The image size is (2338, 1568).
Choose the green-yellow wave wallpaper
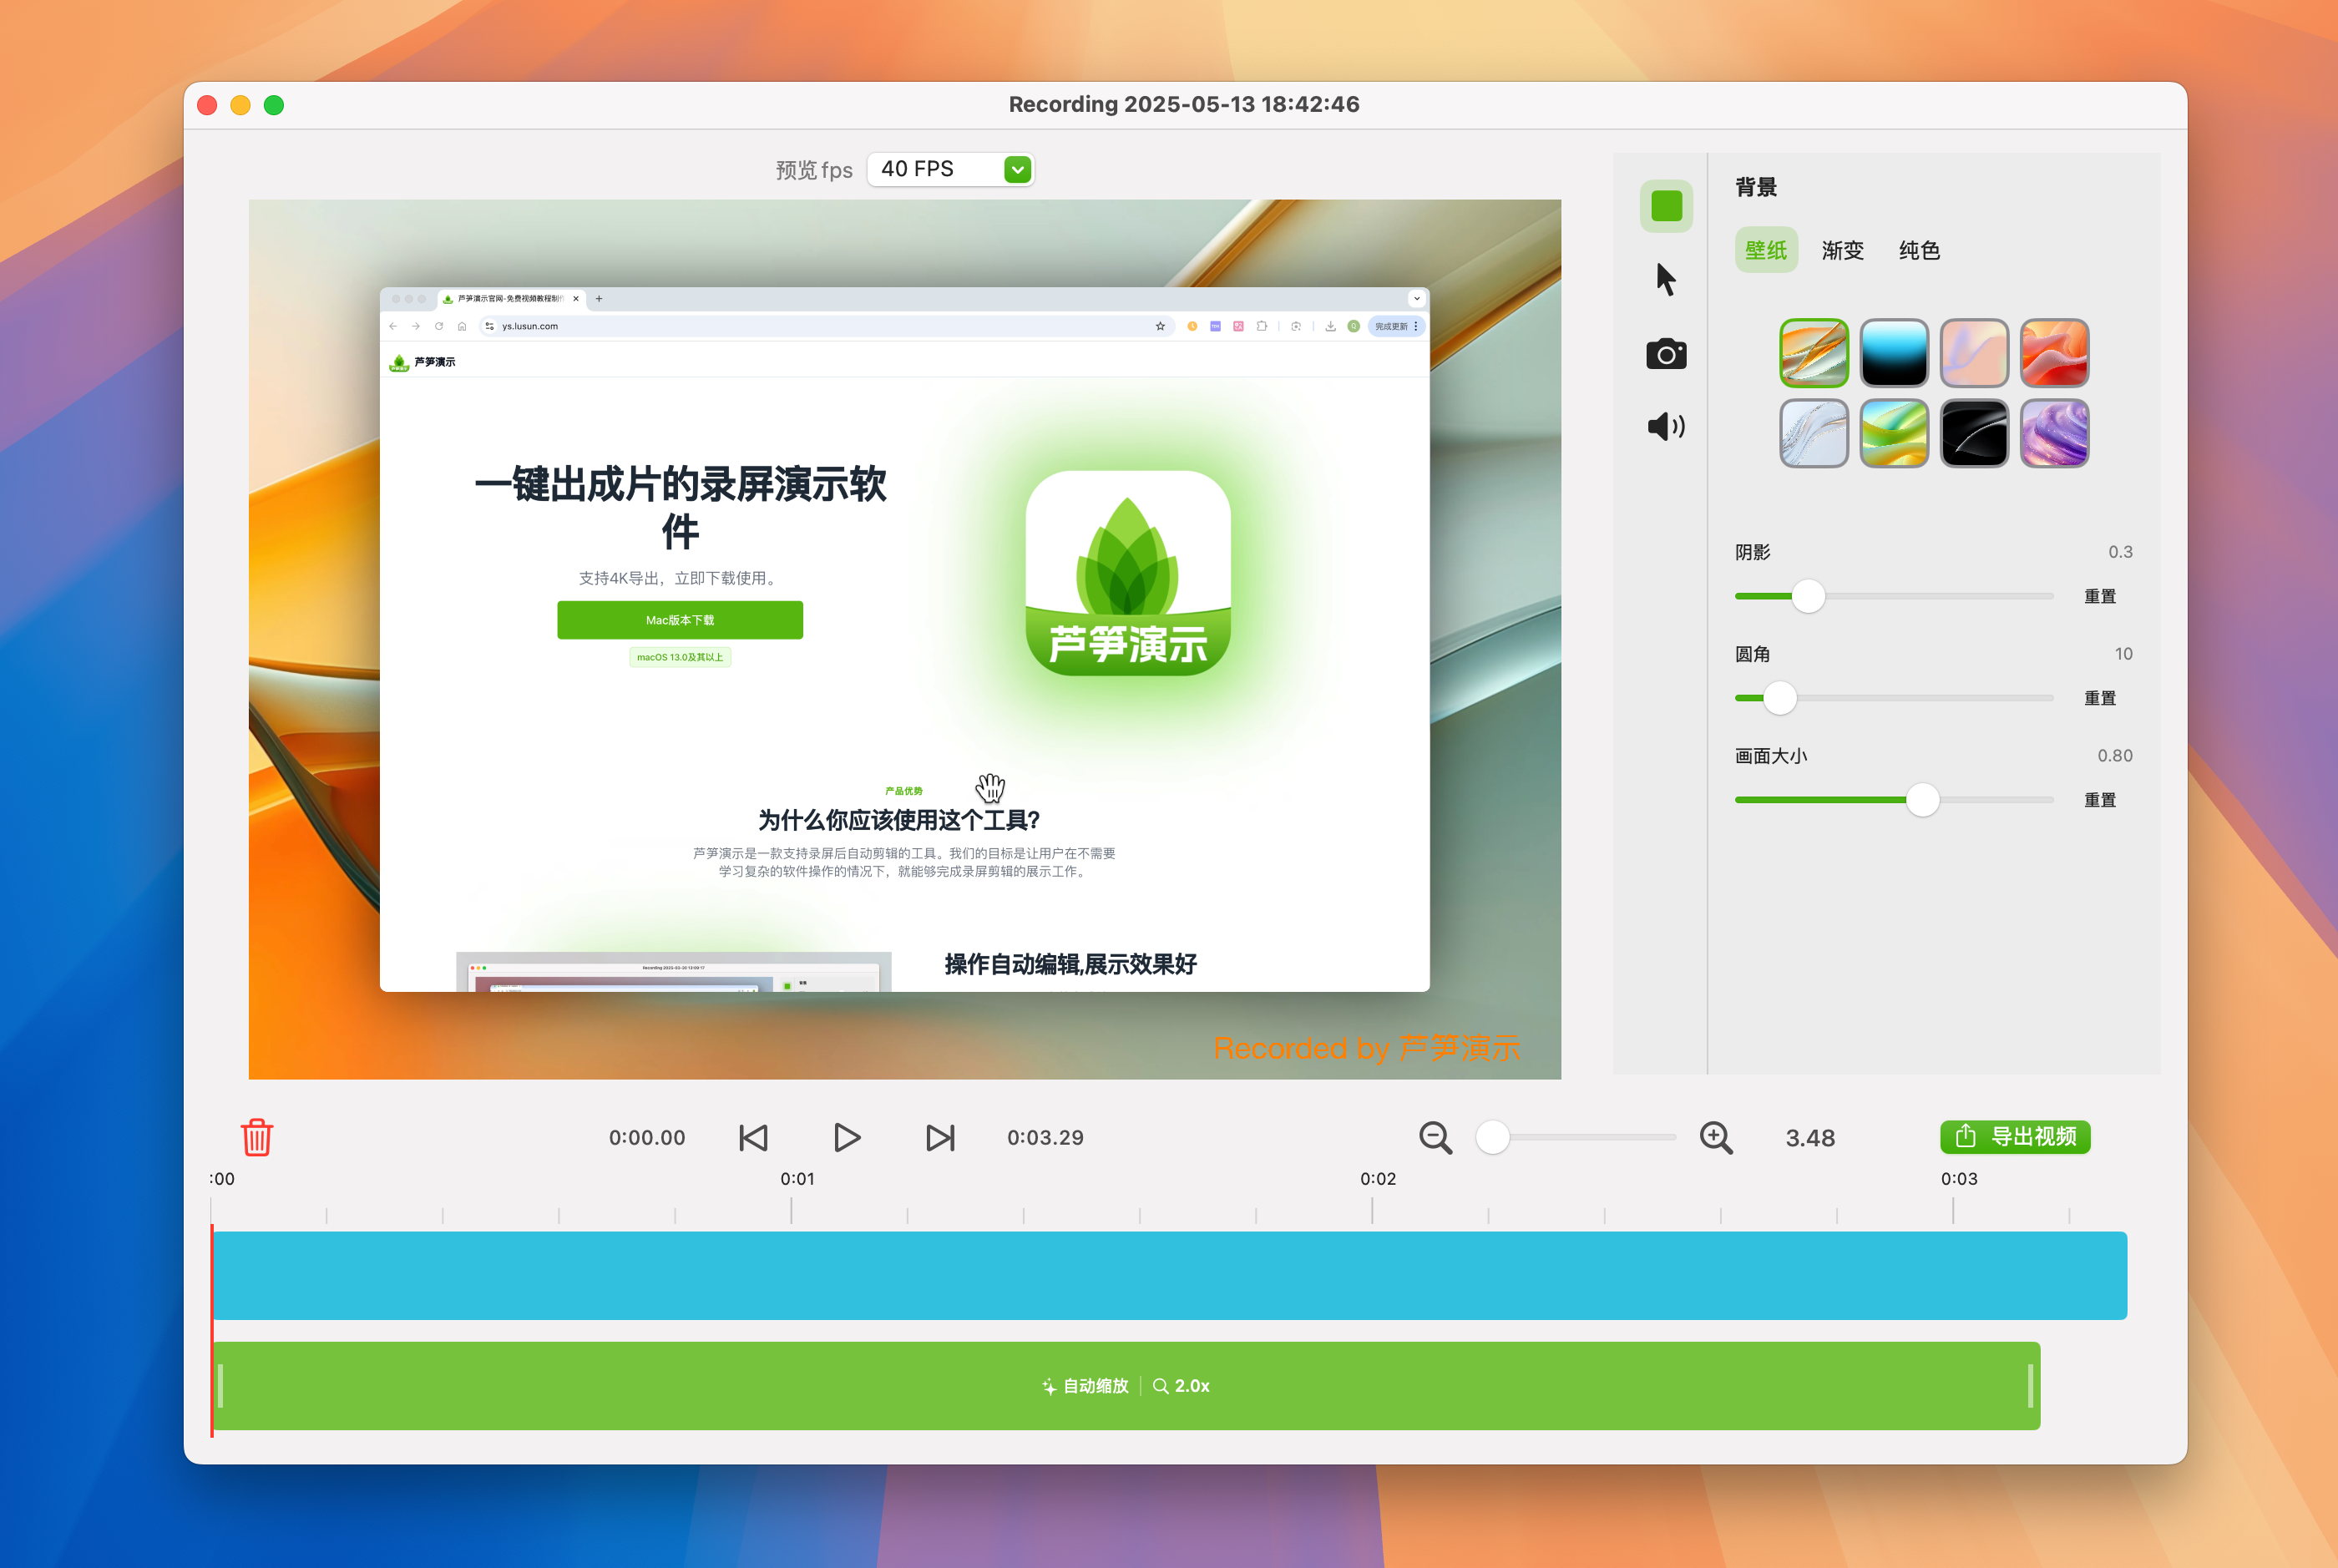pos(1894,433)
